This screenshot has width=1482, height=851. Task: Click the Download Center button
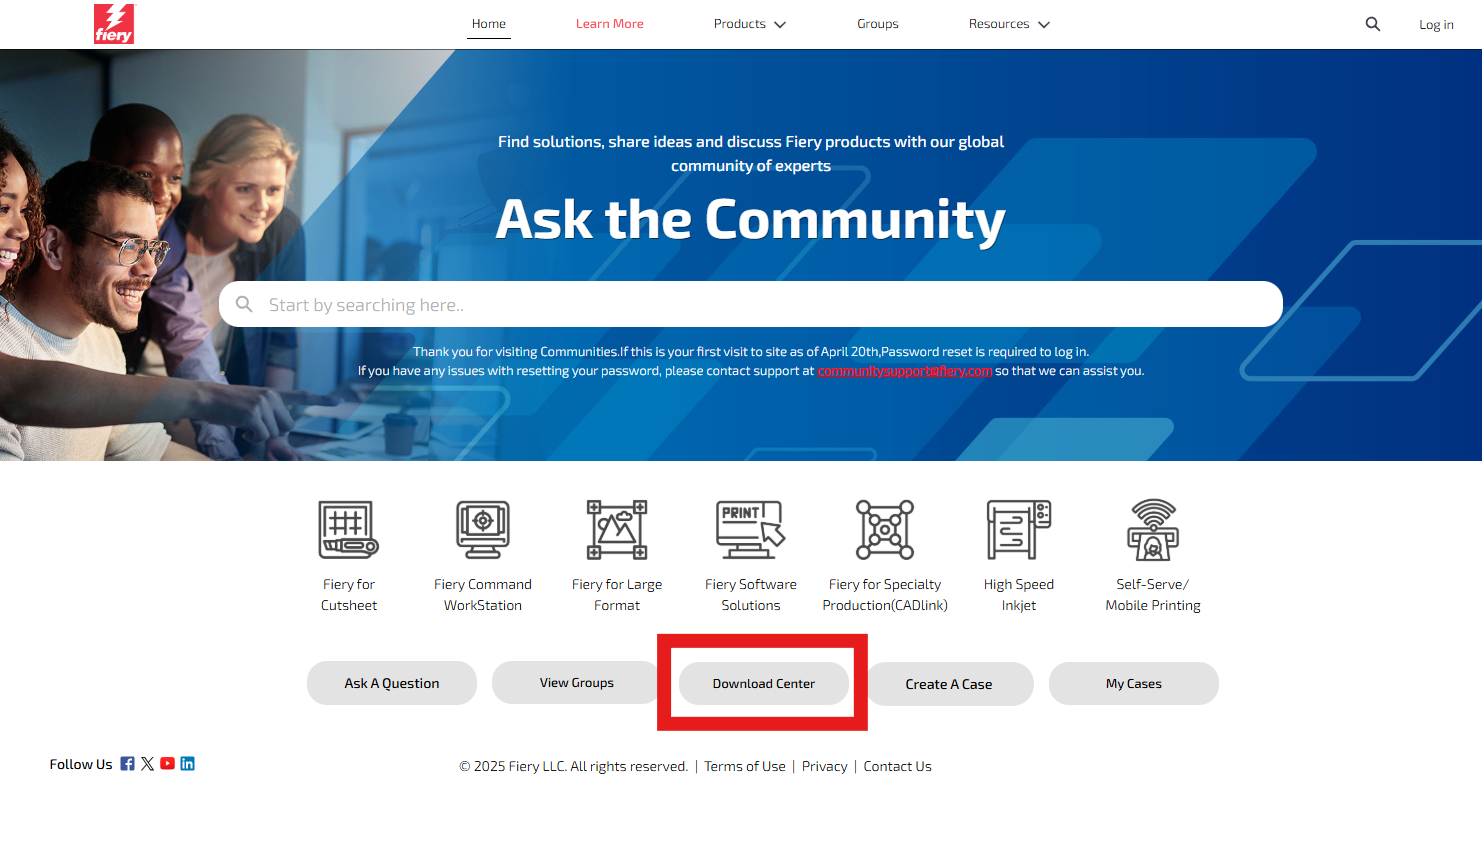point(764,684)
